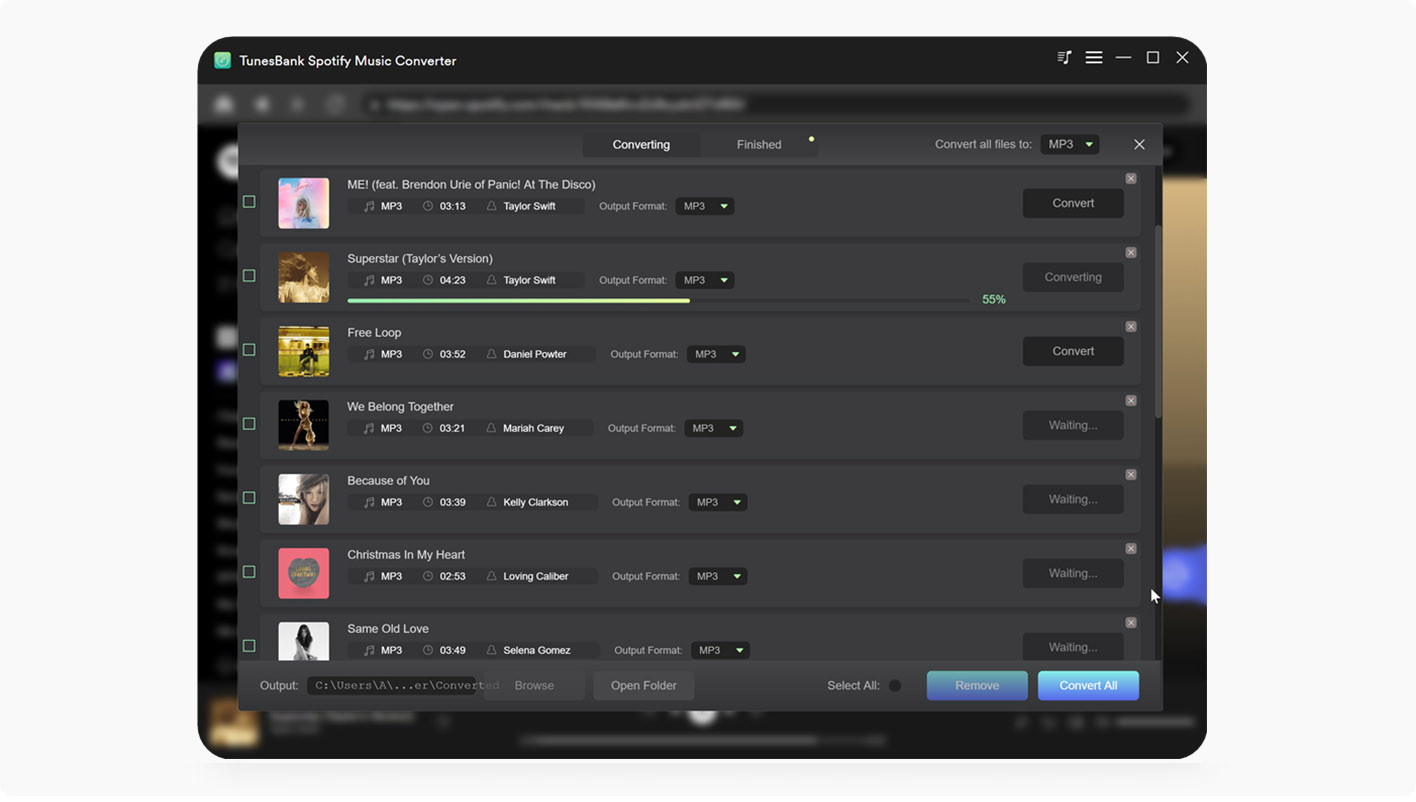Tick the Same Old Love checkbox
Image resolution: width=1416 pixels, height=802 pixels.
[x=249, y=646]
